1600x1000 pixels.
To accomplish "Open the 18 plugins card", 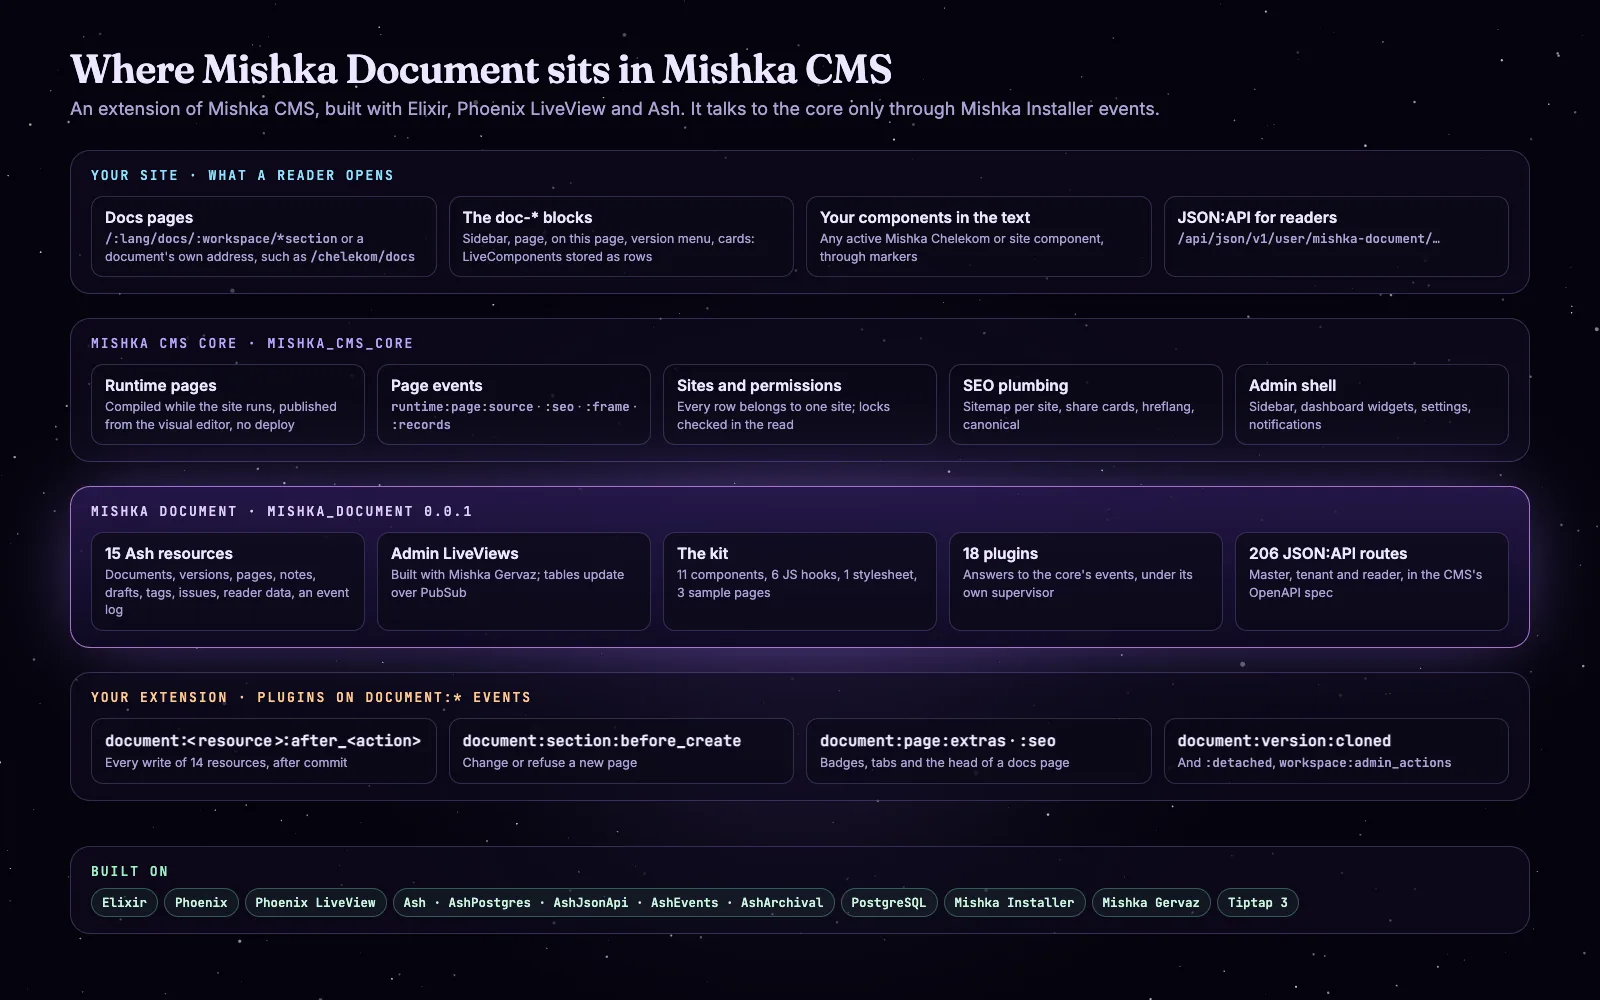I will pos(1086,582).
